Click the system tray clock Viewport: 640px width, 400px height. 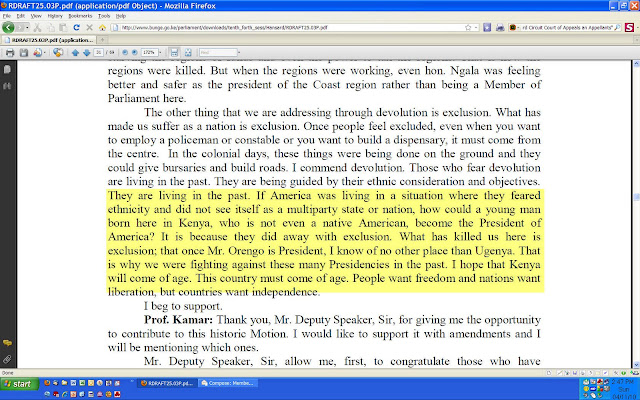pyautogui.click(x=623, y=389)
